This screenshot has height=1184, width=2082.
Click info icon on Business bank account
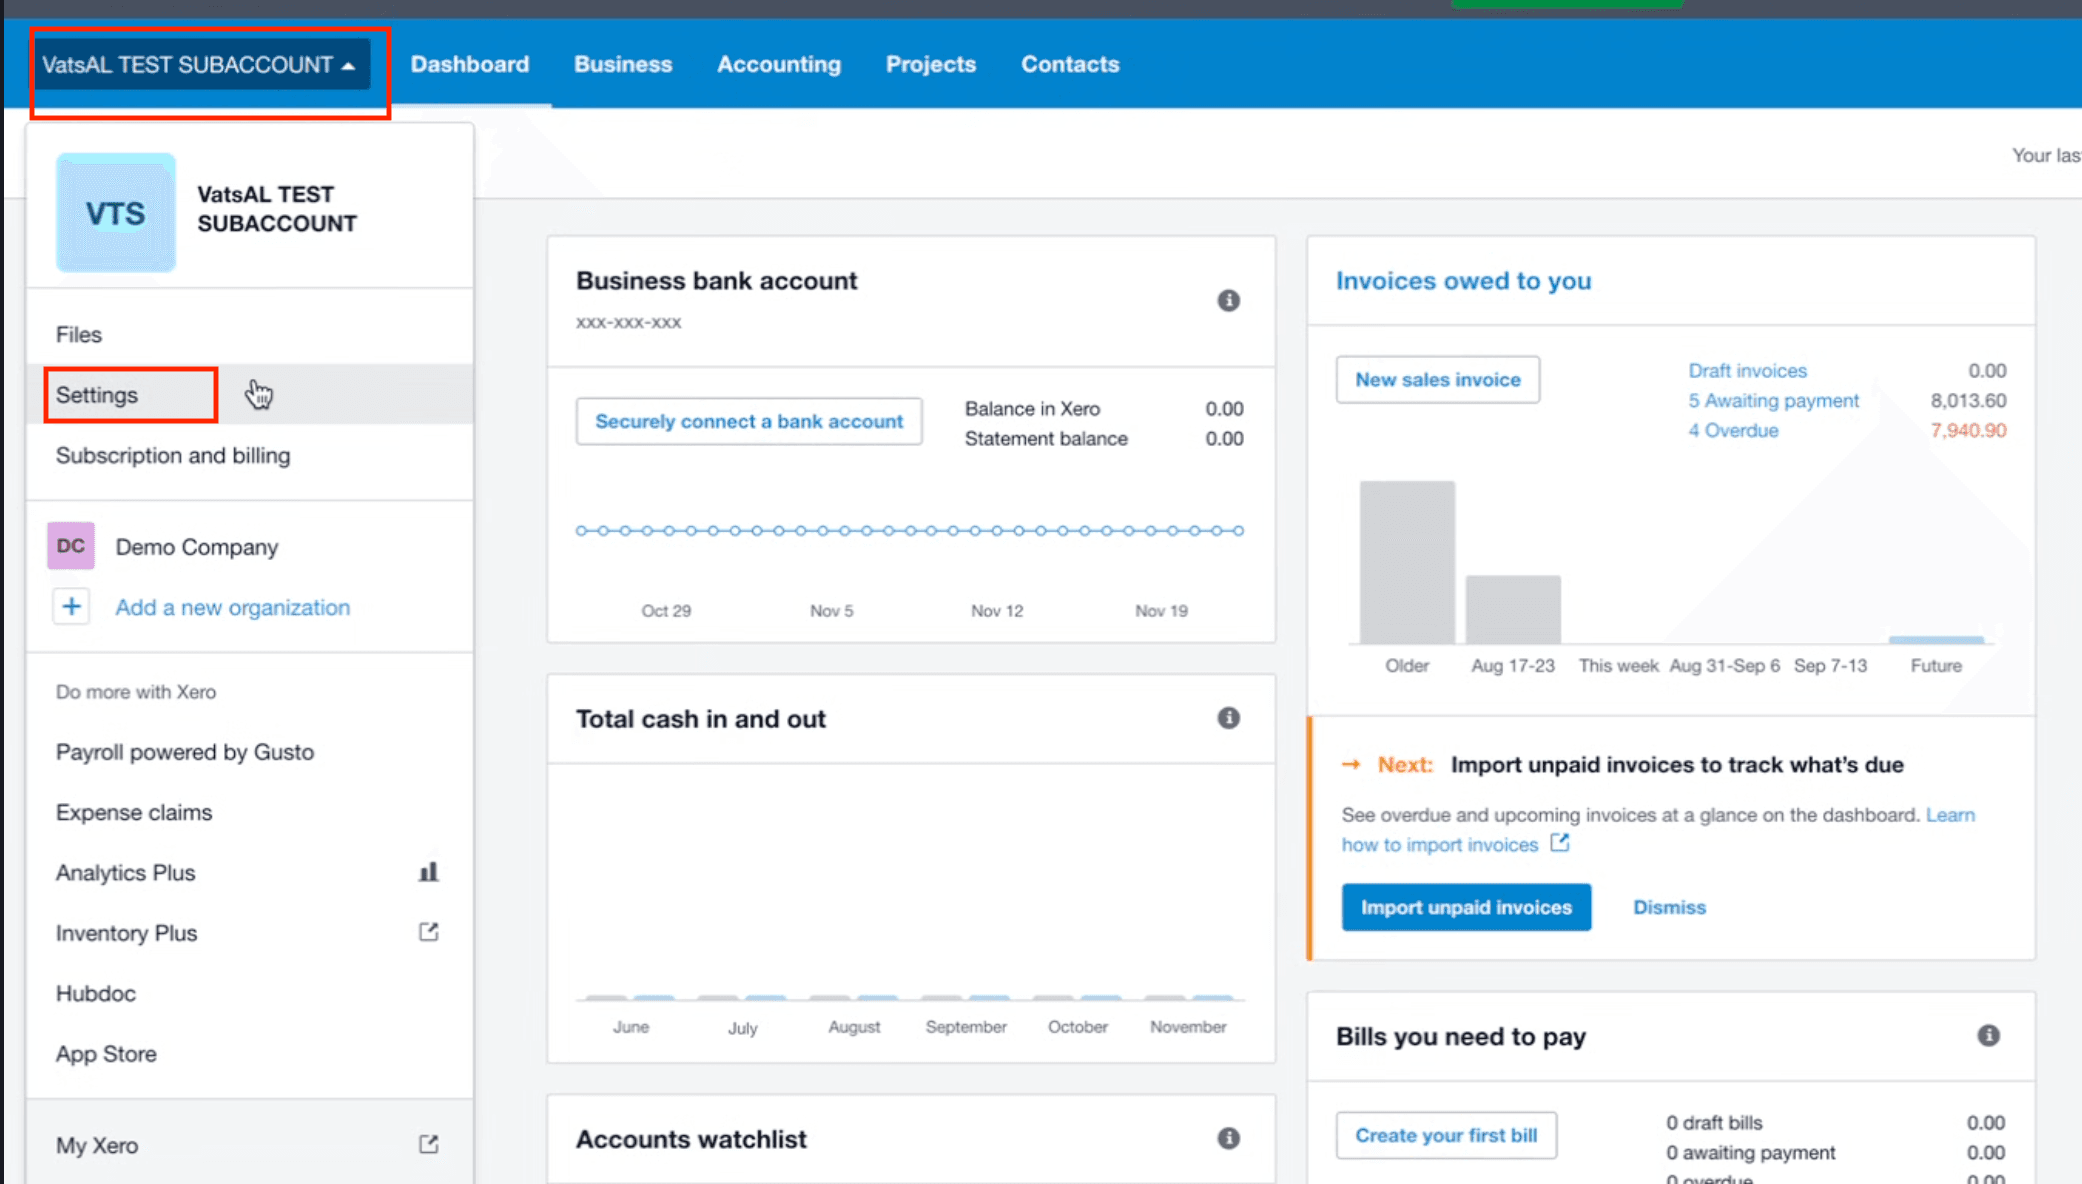point(1229,301)
